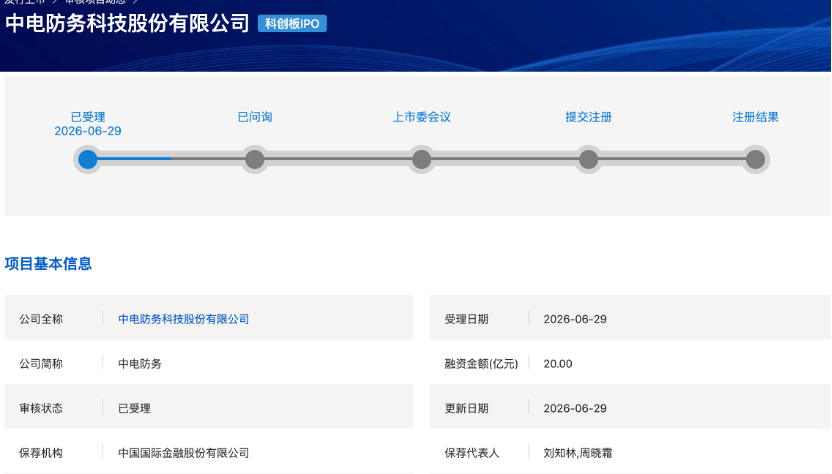This screenshot has height=474, width=832.
Task: Click the 受理日期 field label
Action: coord(466,319)
